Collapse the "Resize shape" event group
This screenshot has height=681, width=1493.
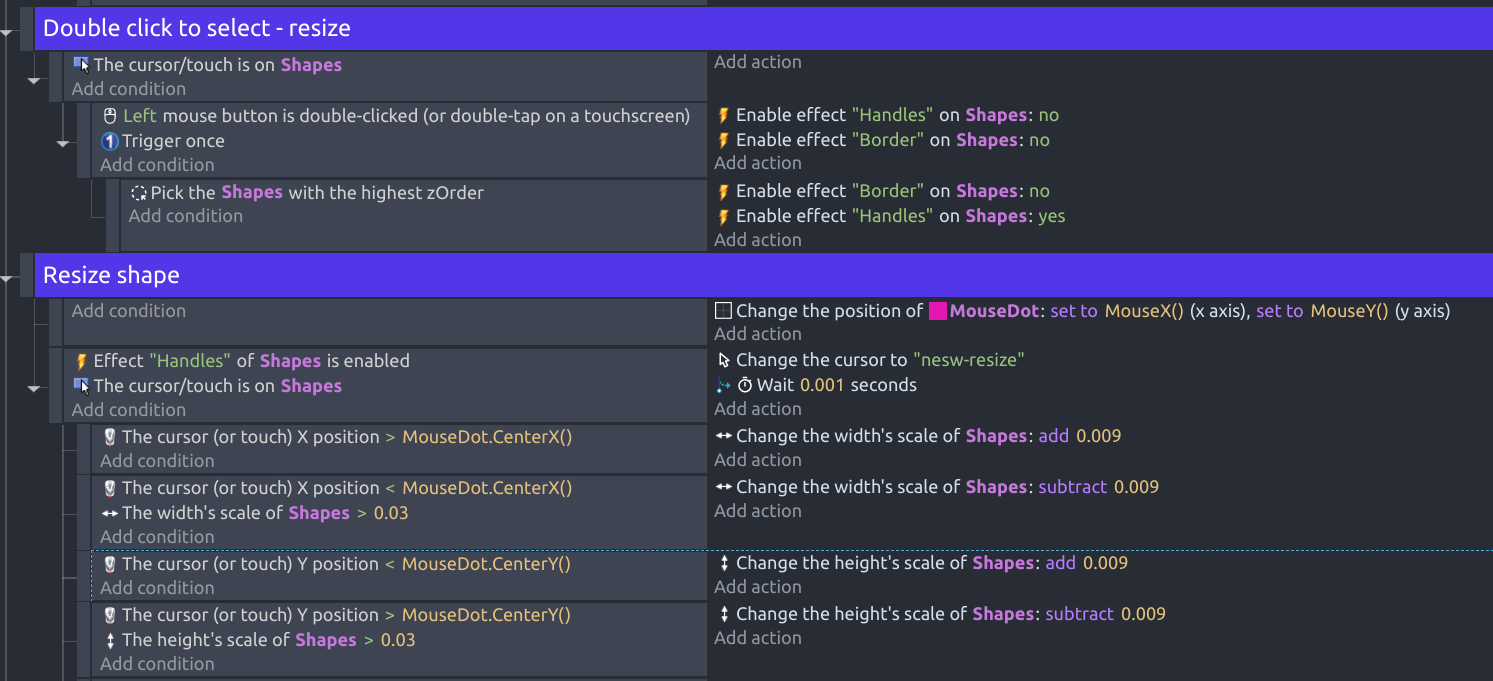click(9, 280)
